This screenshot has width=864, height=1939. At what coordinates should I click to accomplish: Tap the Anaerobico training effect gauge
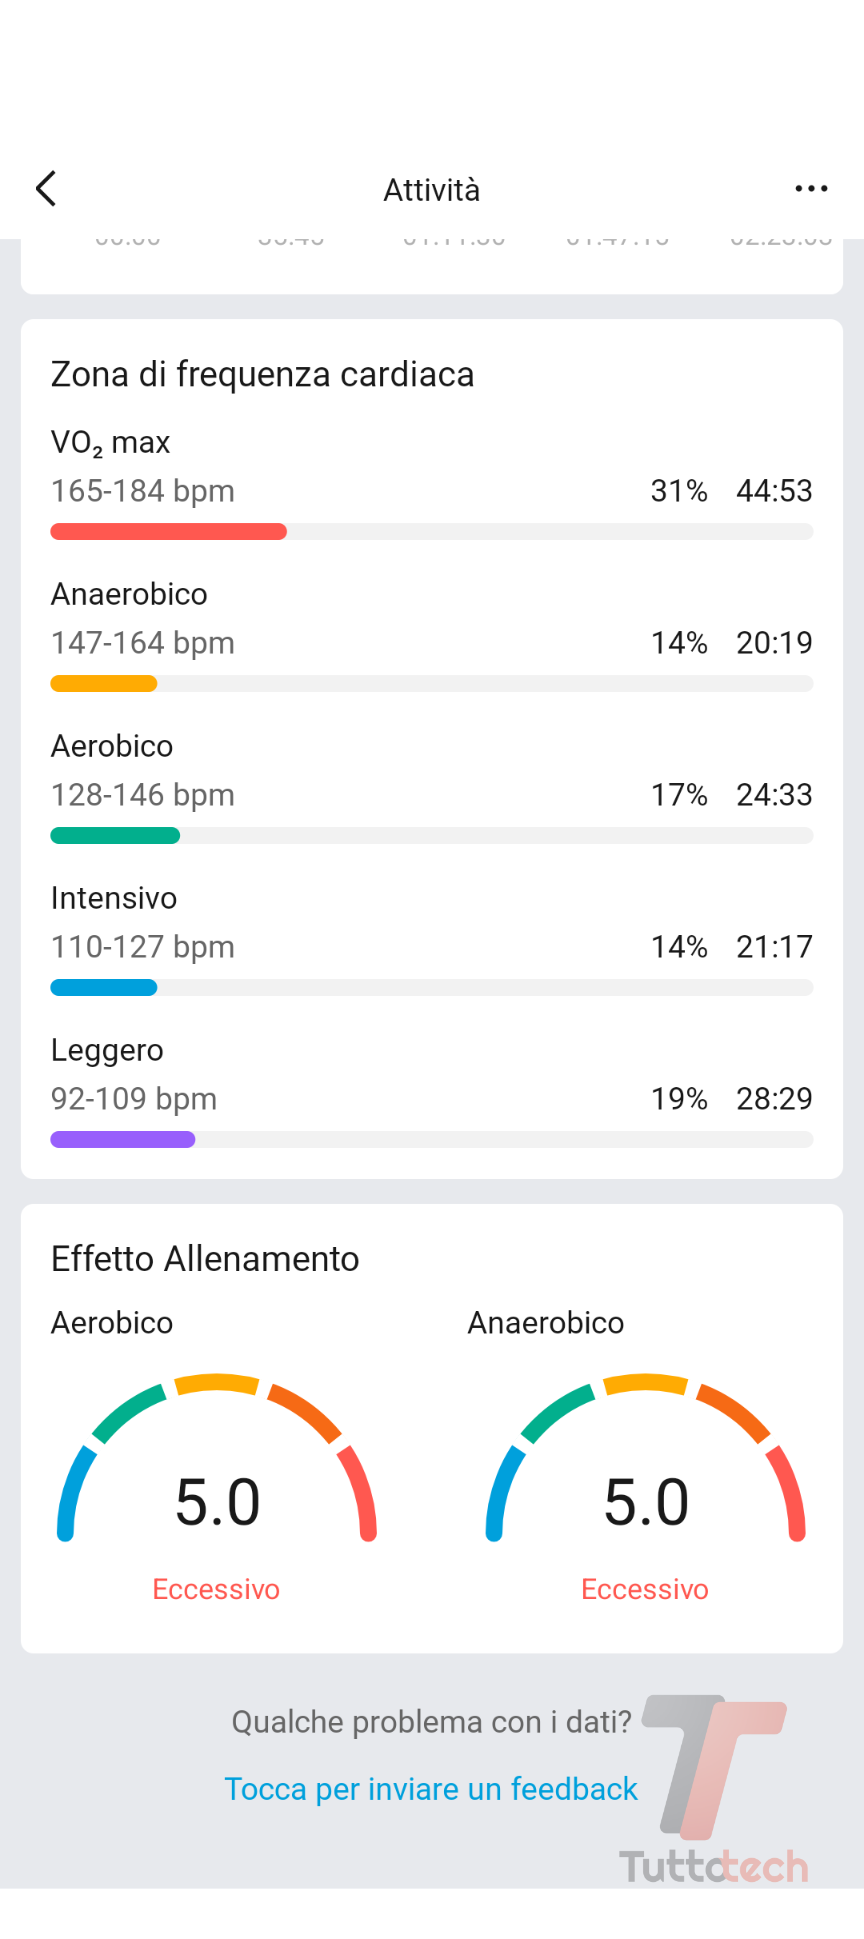click(646, 1470)
